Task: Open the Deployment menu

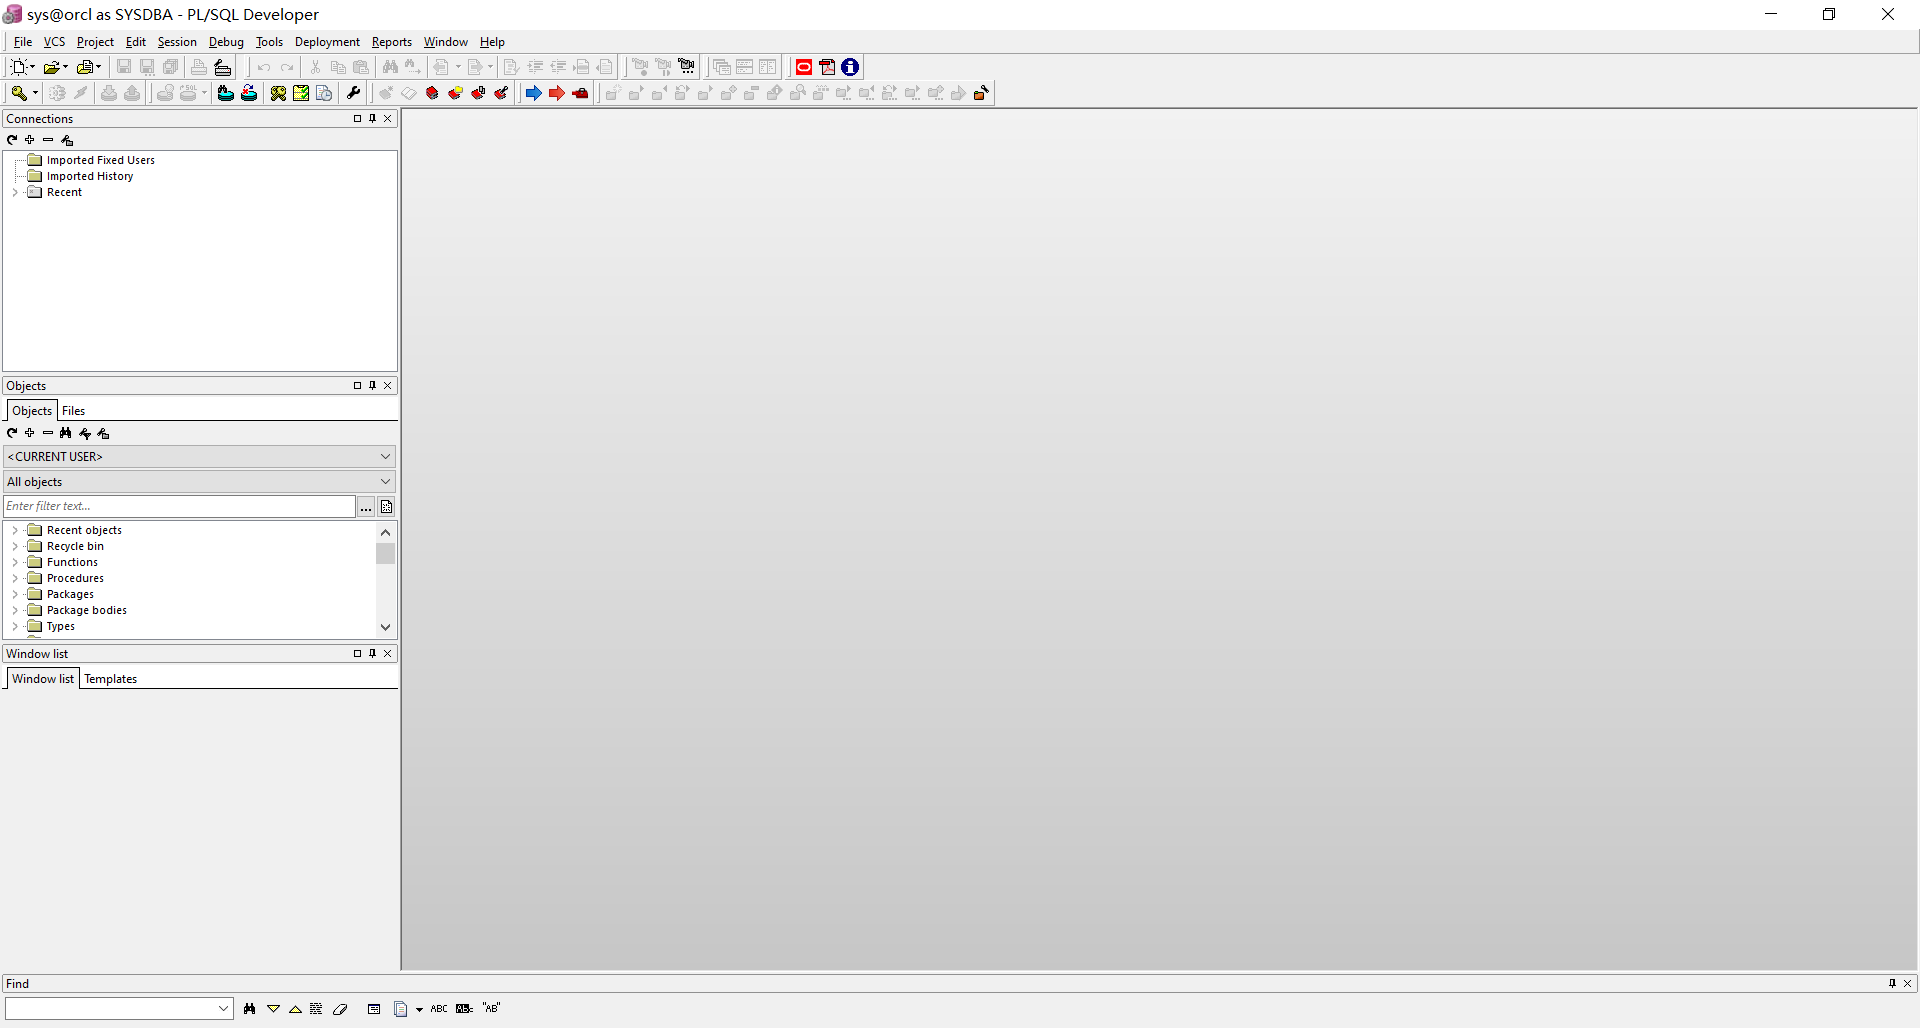Action: pos(327,42)
